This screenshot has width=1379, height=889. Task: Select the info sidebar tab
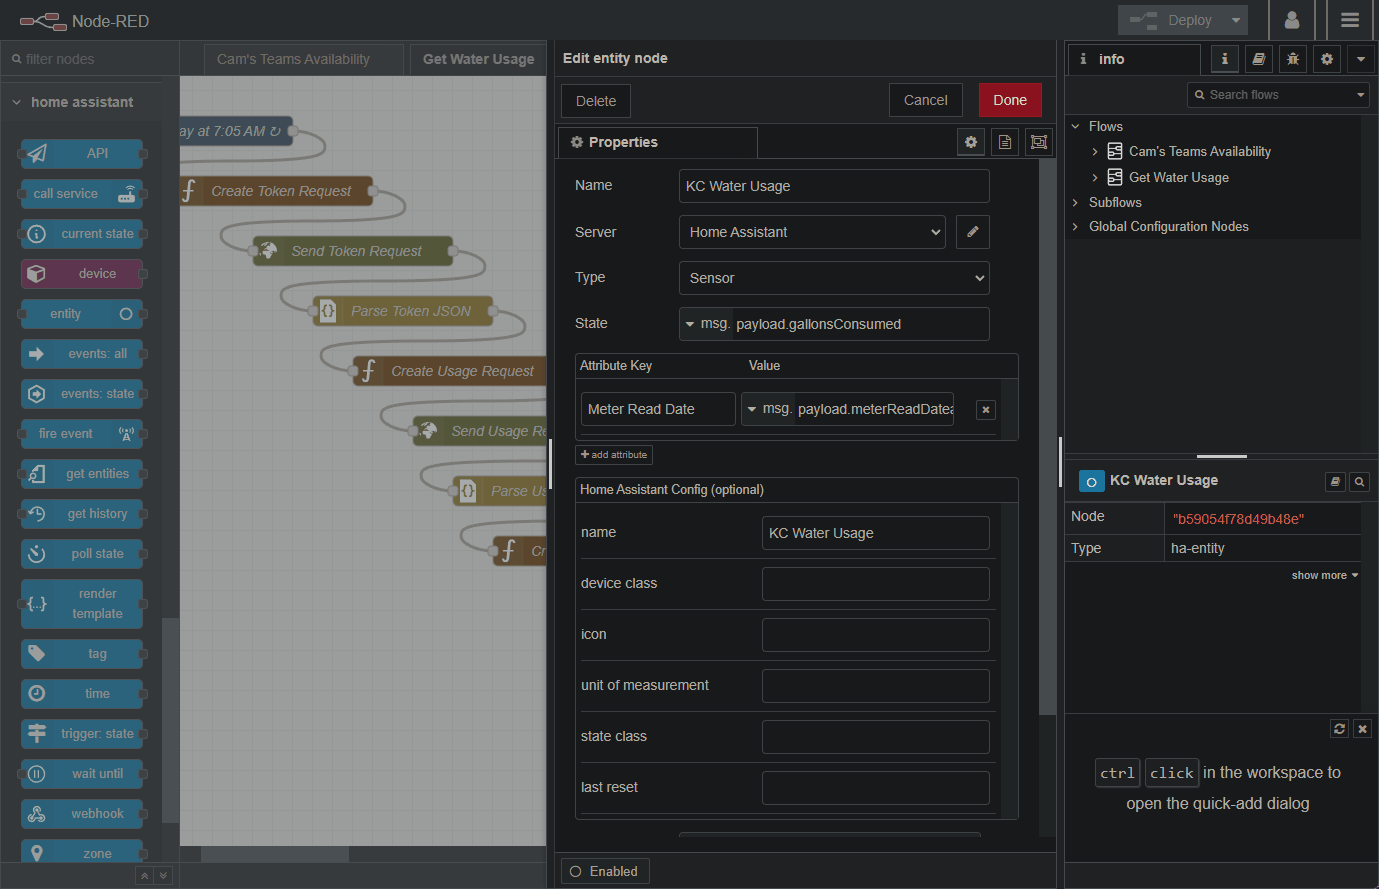pyautogui.click(x=1224, y=59)
